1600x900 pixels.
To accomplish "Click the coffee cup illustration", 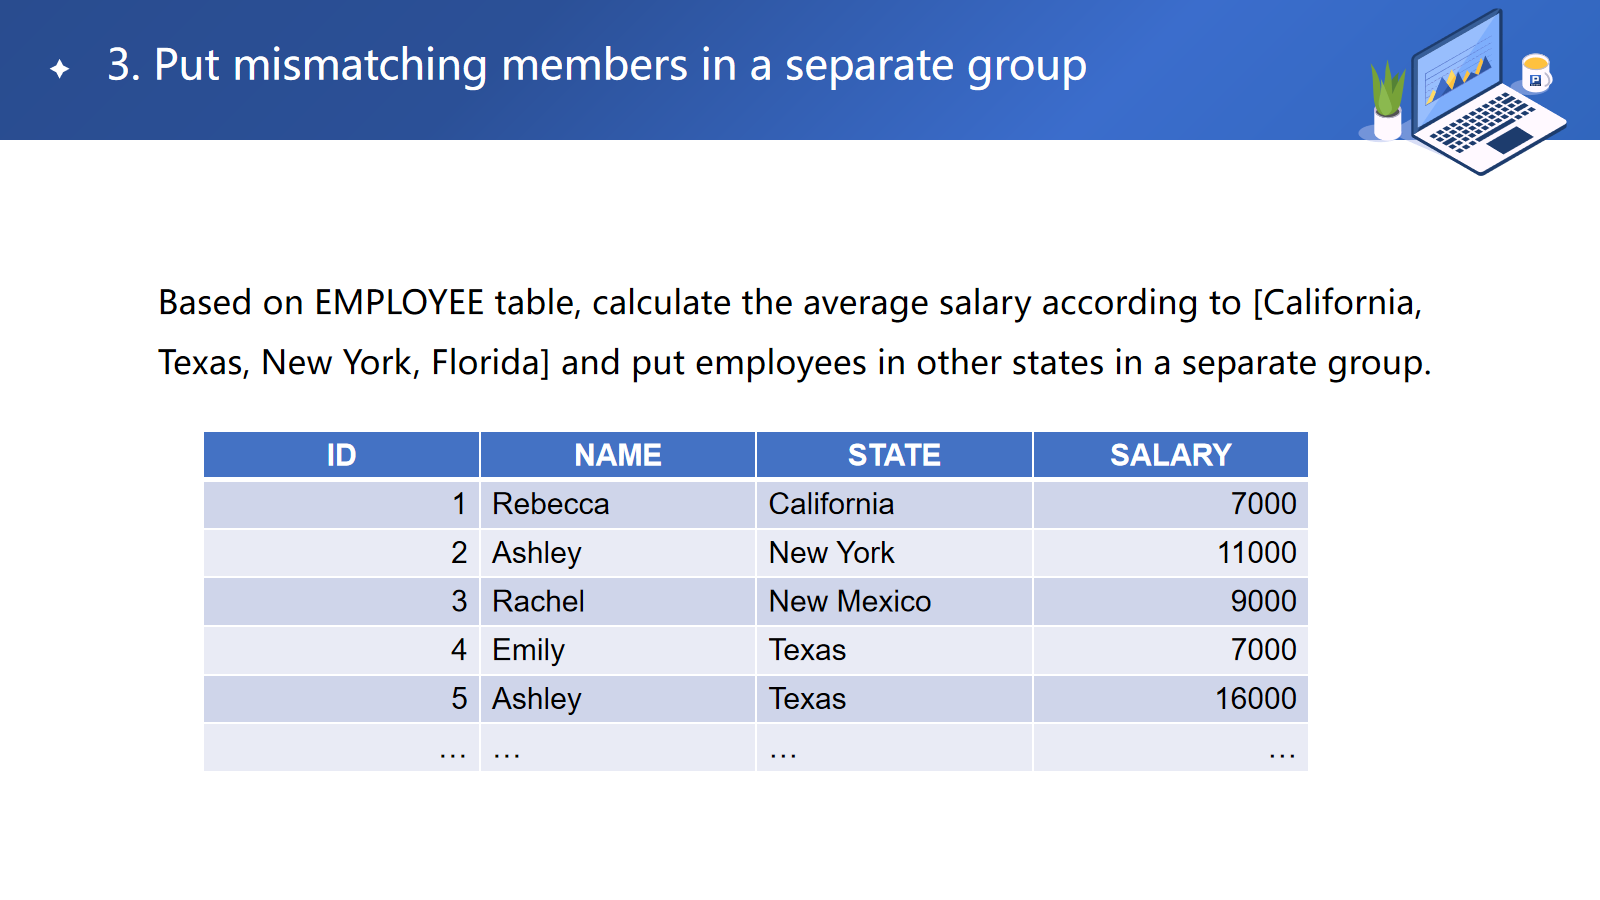I will pyautogui.click(x=1535, y=73).
